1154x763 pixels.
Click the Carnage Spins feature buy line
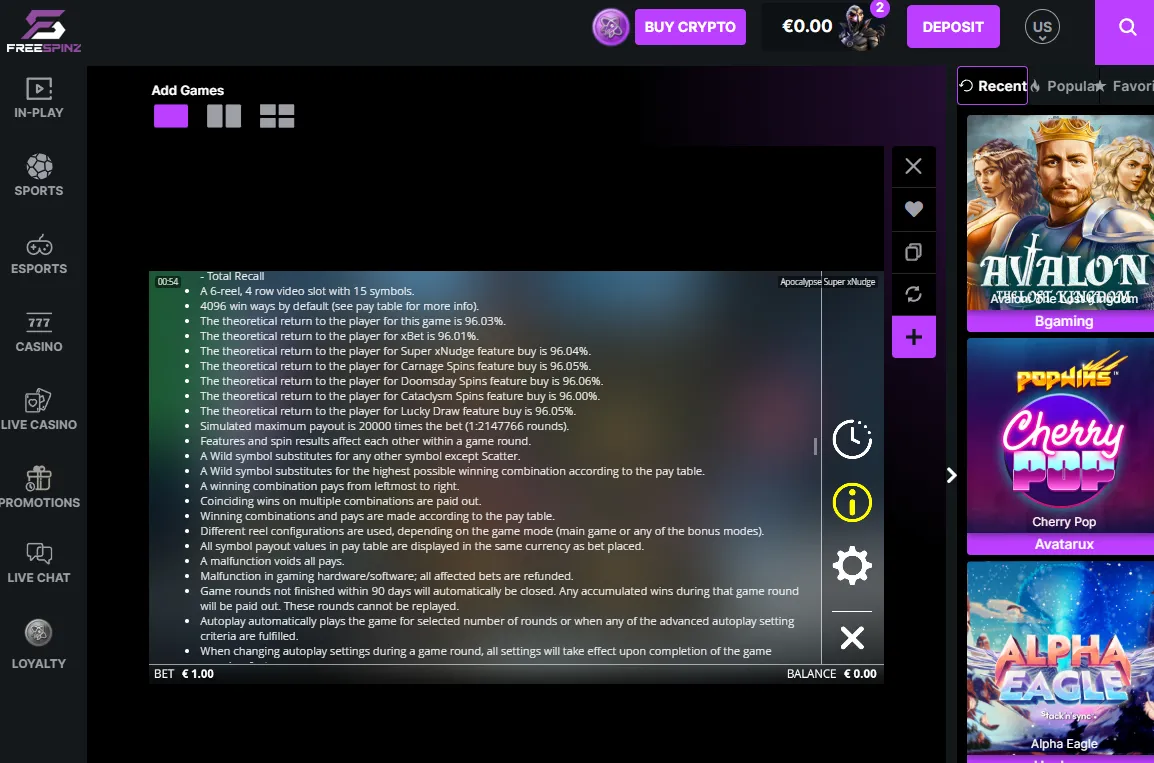tap(395, 366)
